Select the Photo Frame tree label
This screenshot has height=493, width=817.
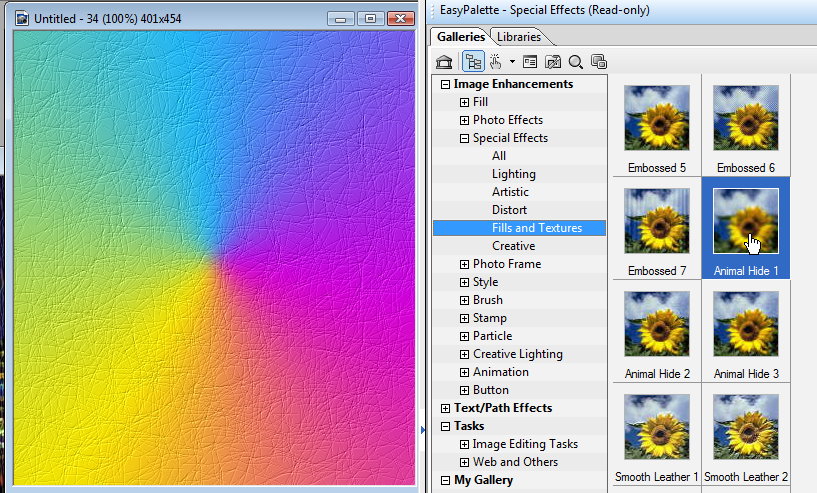click(506, 264)
